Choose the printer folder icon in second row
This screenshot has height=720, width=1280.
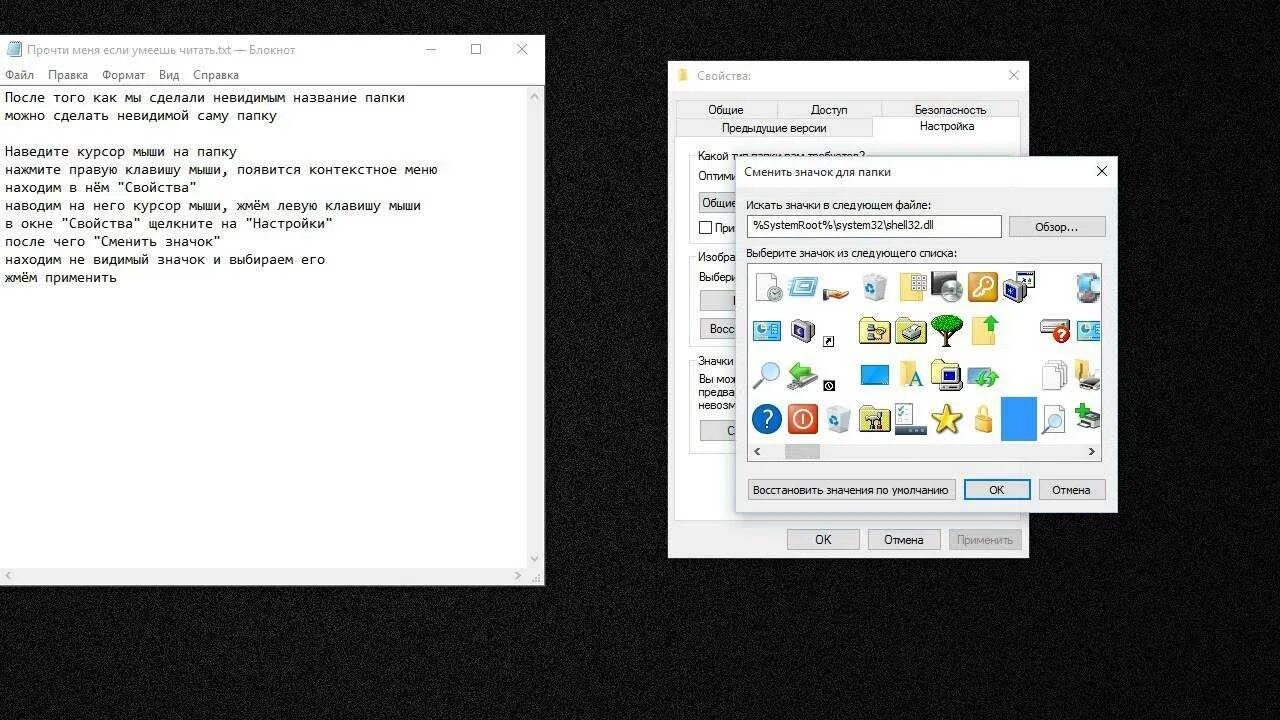tap(910, 330)
